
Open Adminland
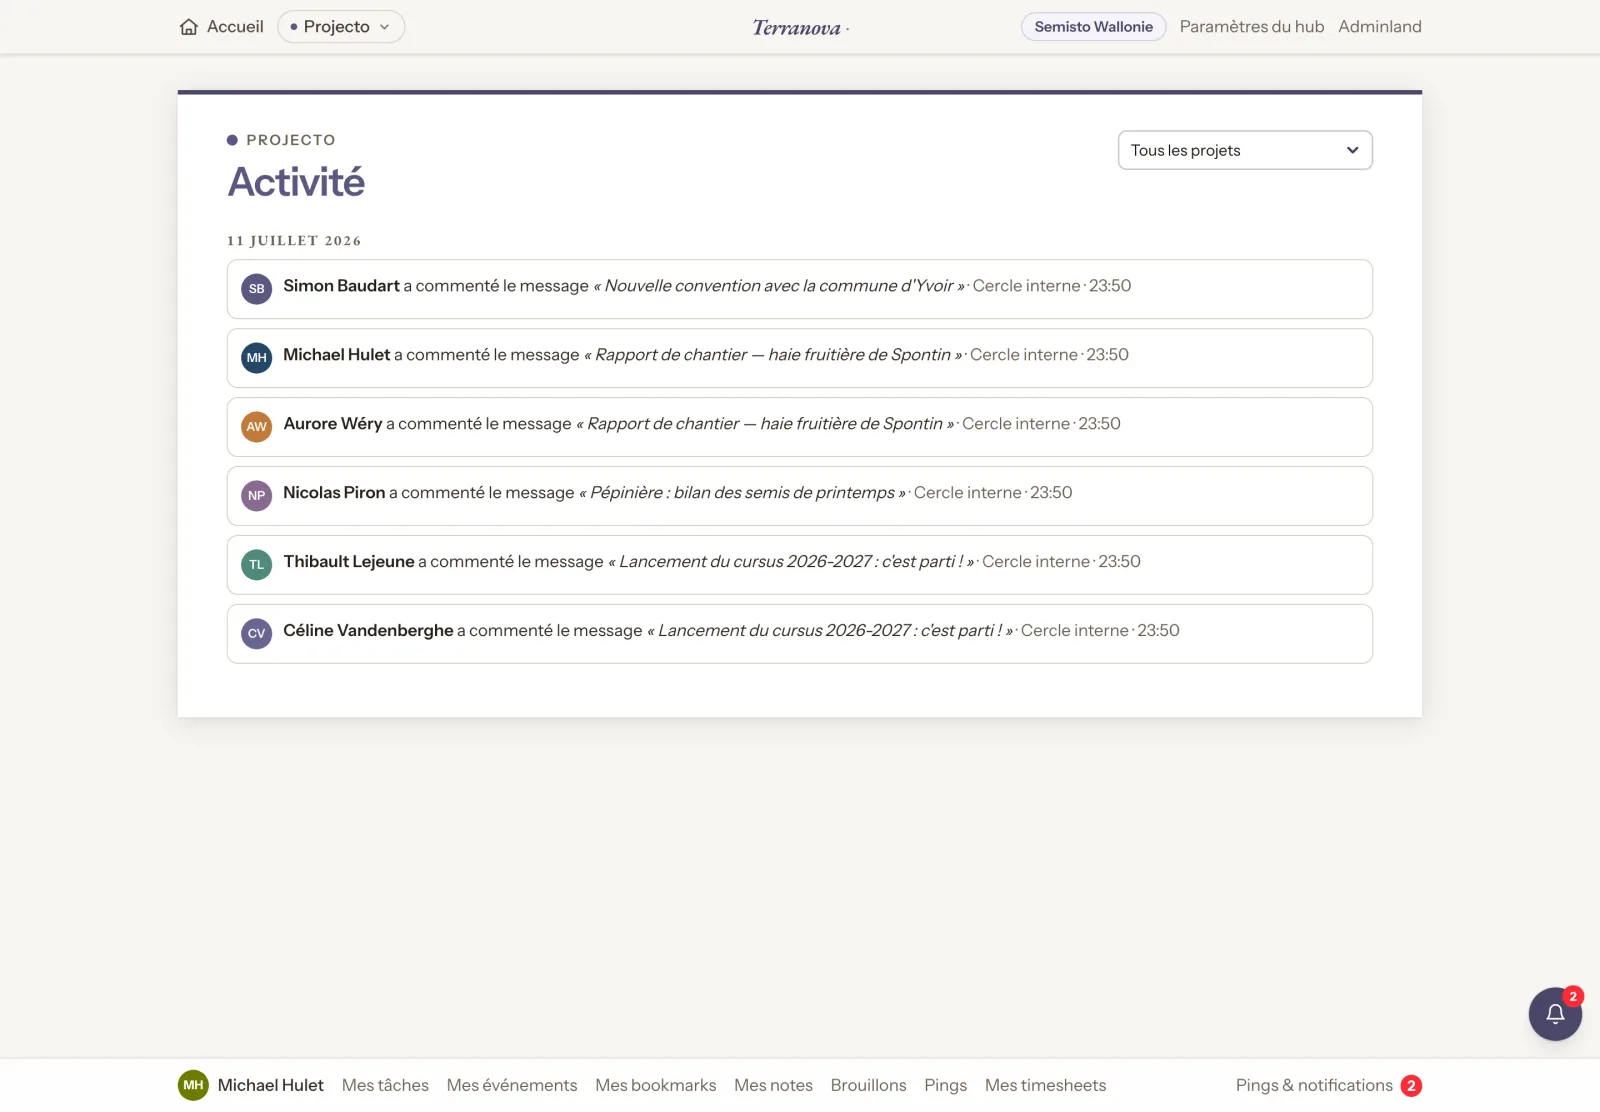tap(1380, 27)
